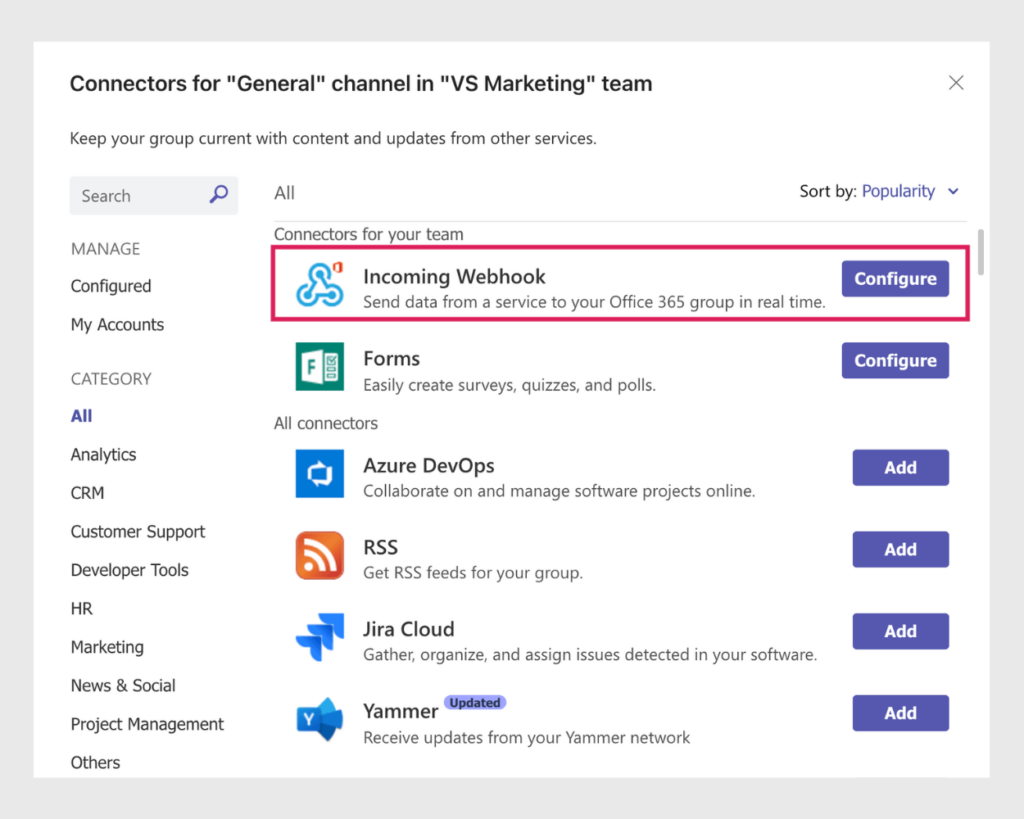
Task: Select the Project Management category
Action: click(147, 724)
